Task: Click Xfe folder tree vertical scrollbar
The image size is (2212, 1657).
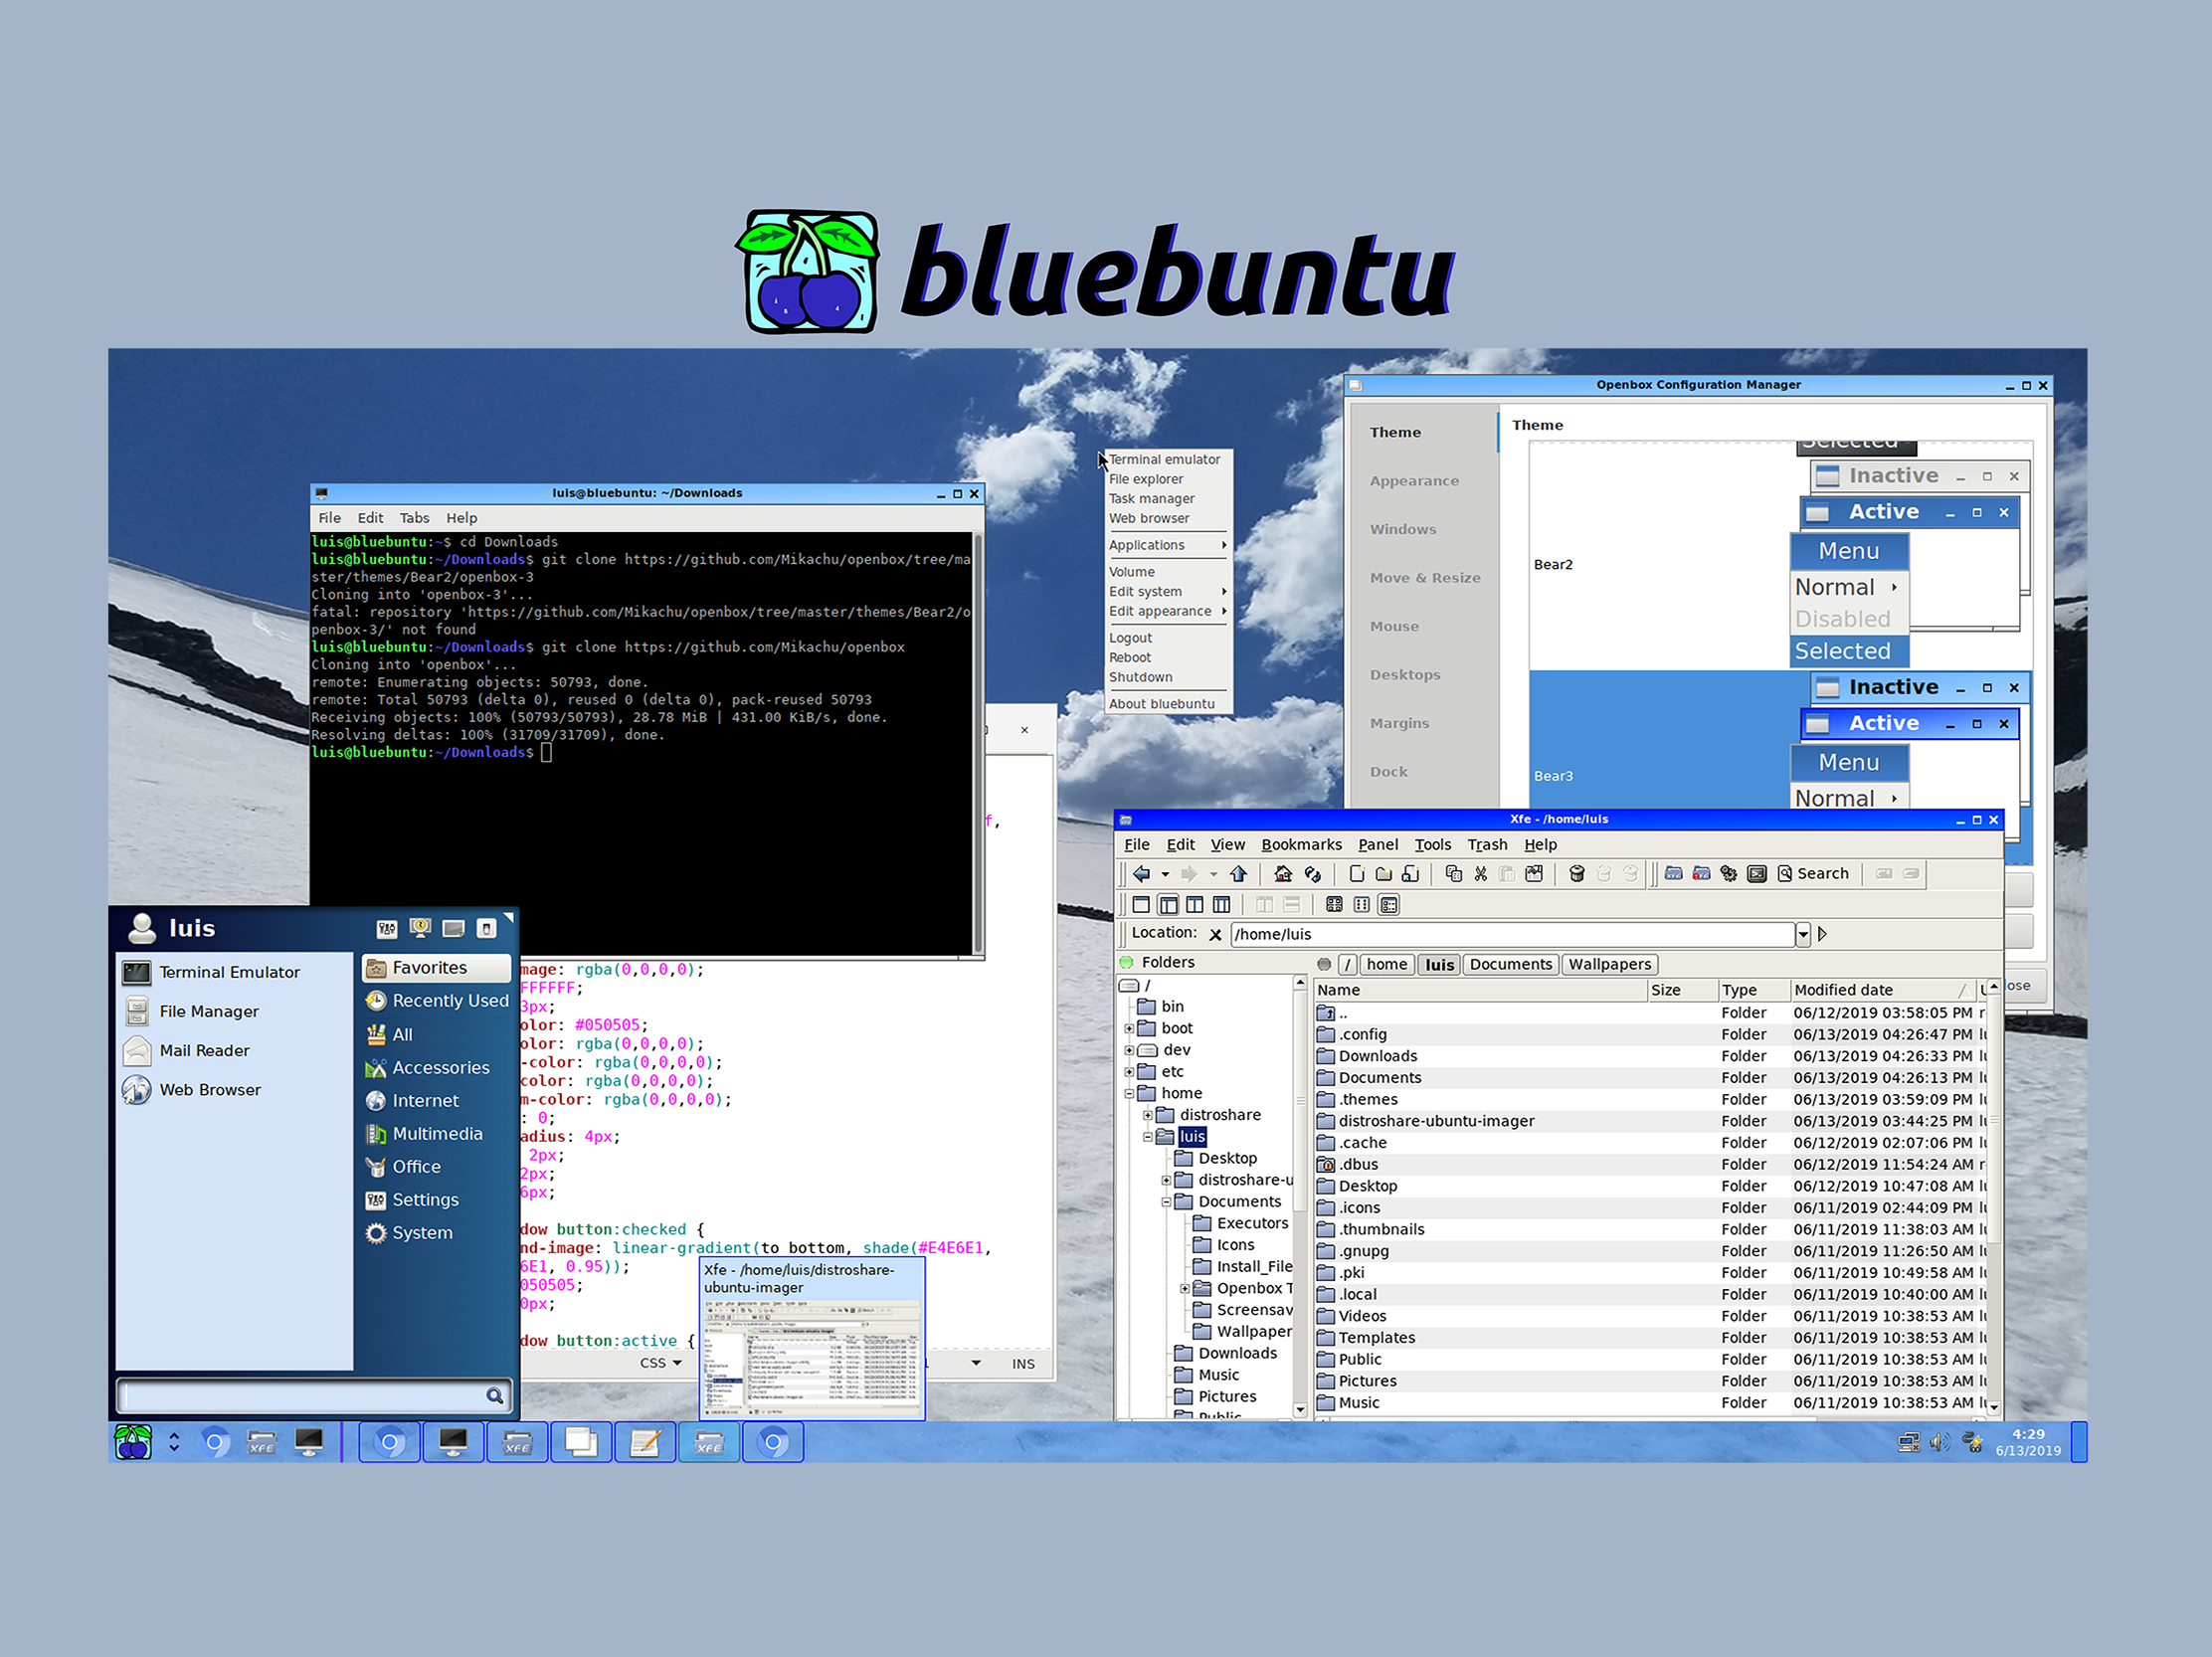Action: coord(1300,1196)
